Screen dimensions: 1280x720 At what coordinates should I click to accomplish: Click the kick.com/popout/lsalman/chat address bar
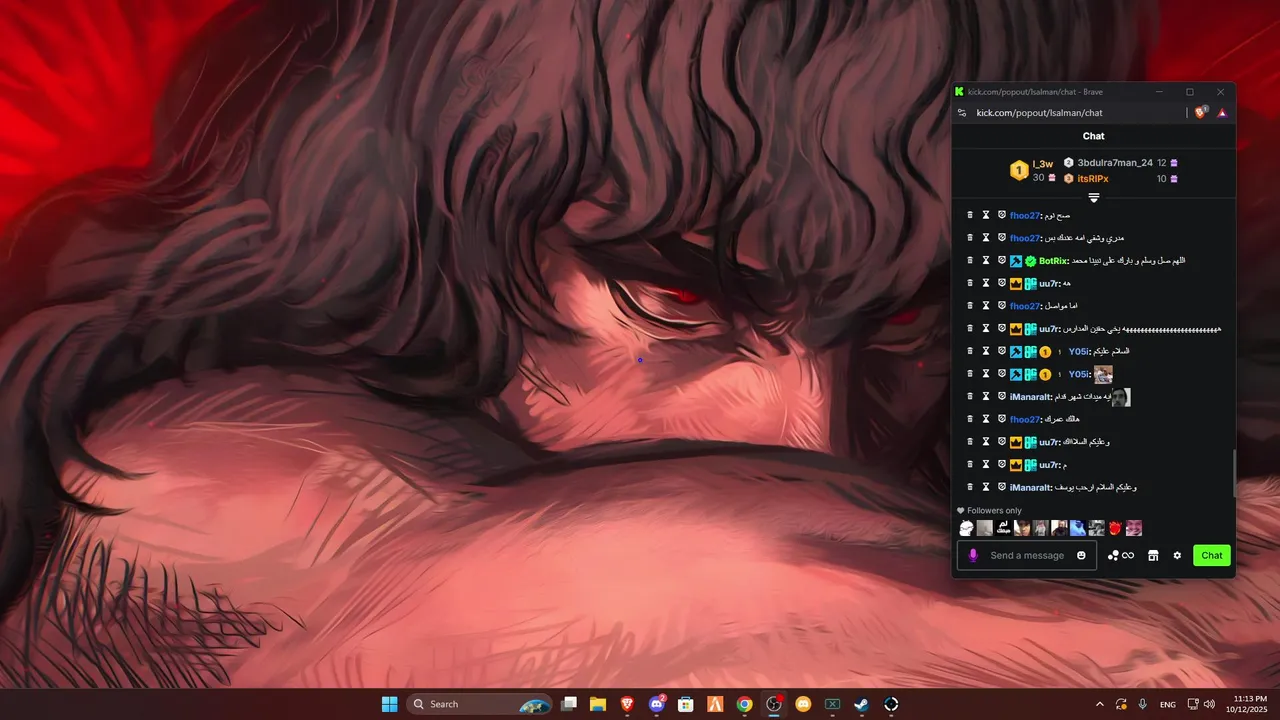pyautogui.click(x=1039, y=113)
